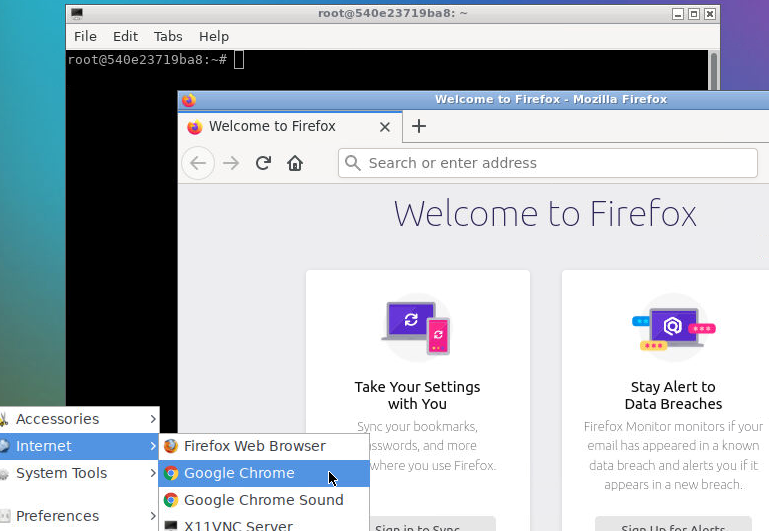Click the Accessories scissors icon in menu

tap(4, 419)
